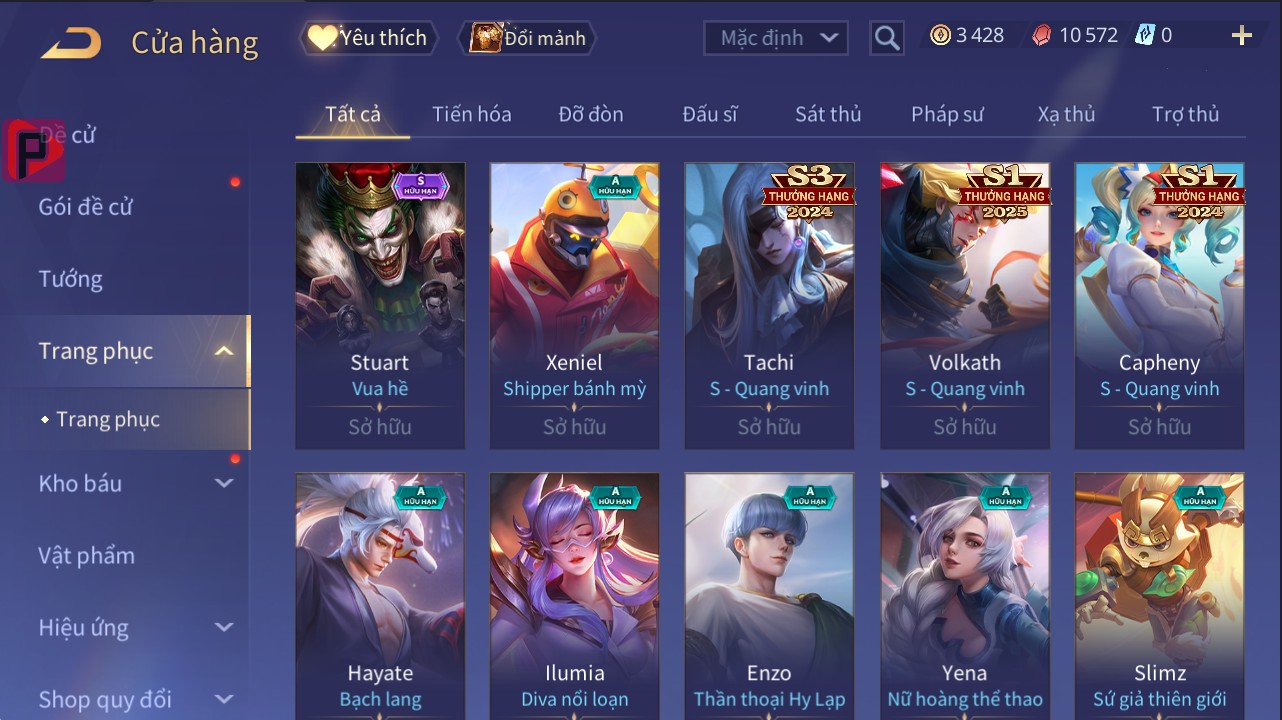Click the gold coin currency icon
The height and width of the screenshot is (720, 1282).
coord(940,36)
